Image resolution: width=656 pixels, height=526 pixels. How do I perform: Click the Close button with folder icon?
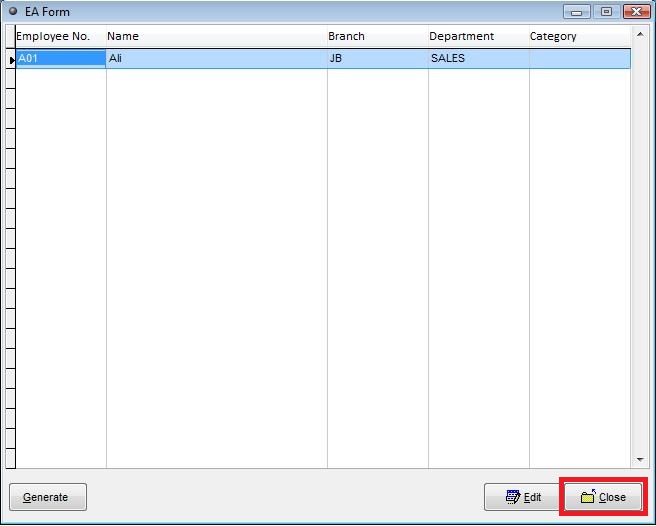pos(603,497)
